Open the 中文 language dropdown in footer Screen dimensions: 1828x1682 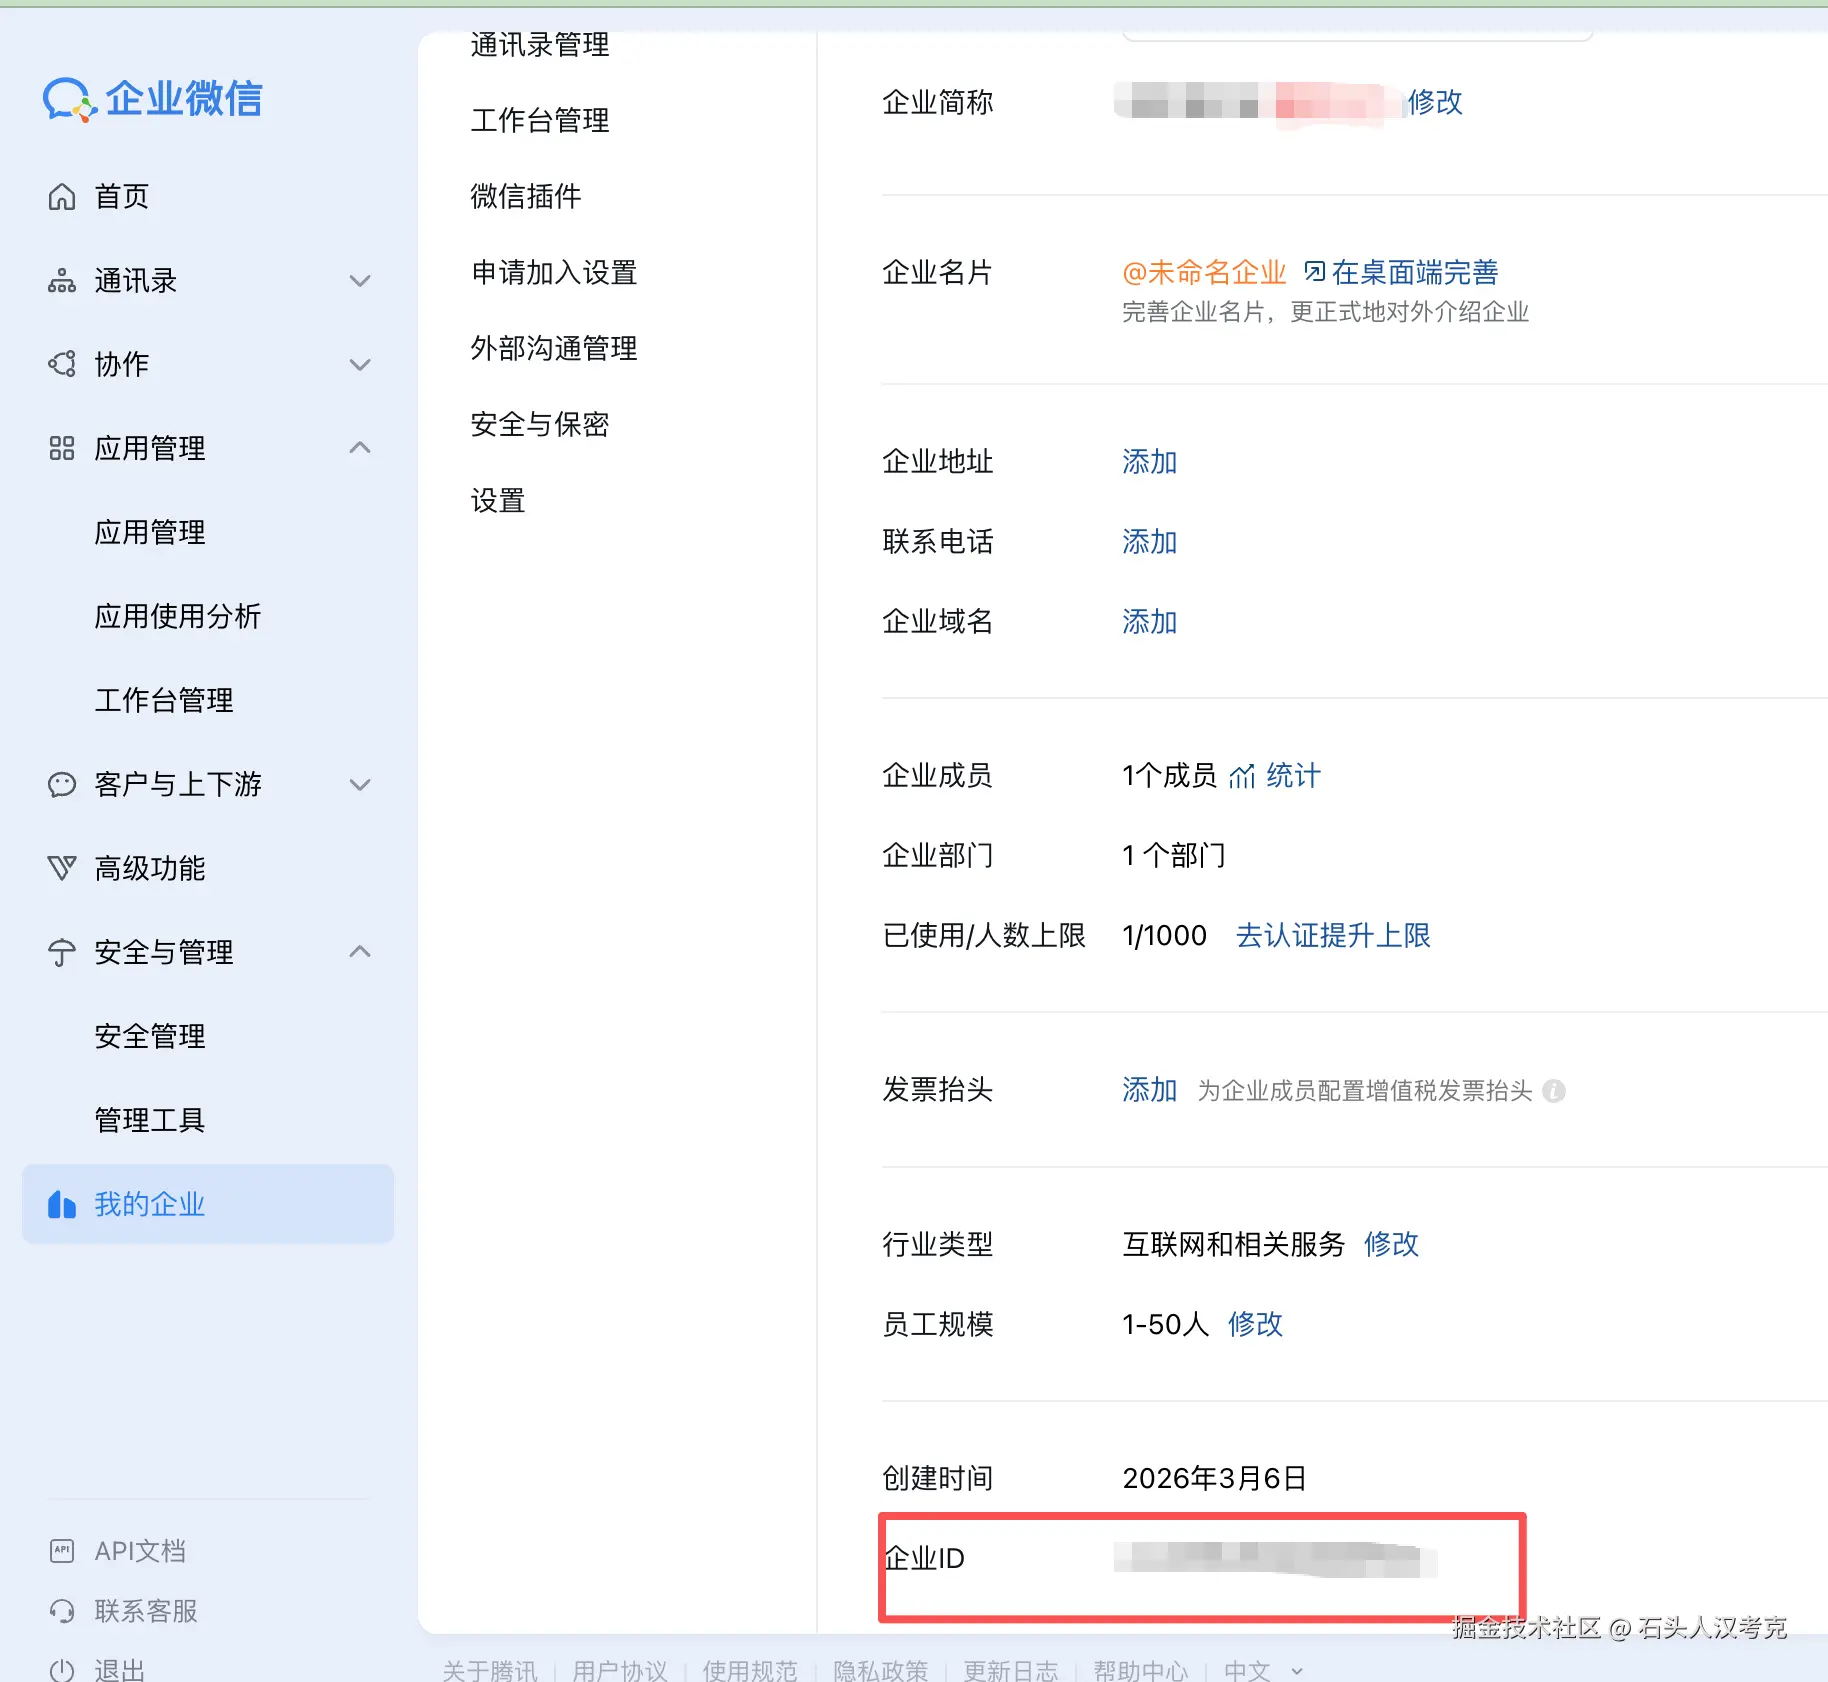1264,1670
